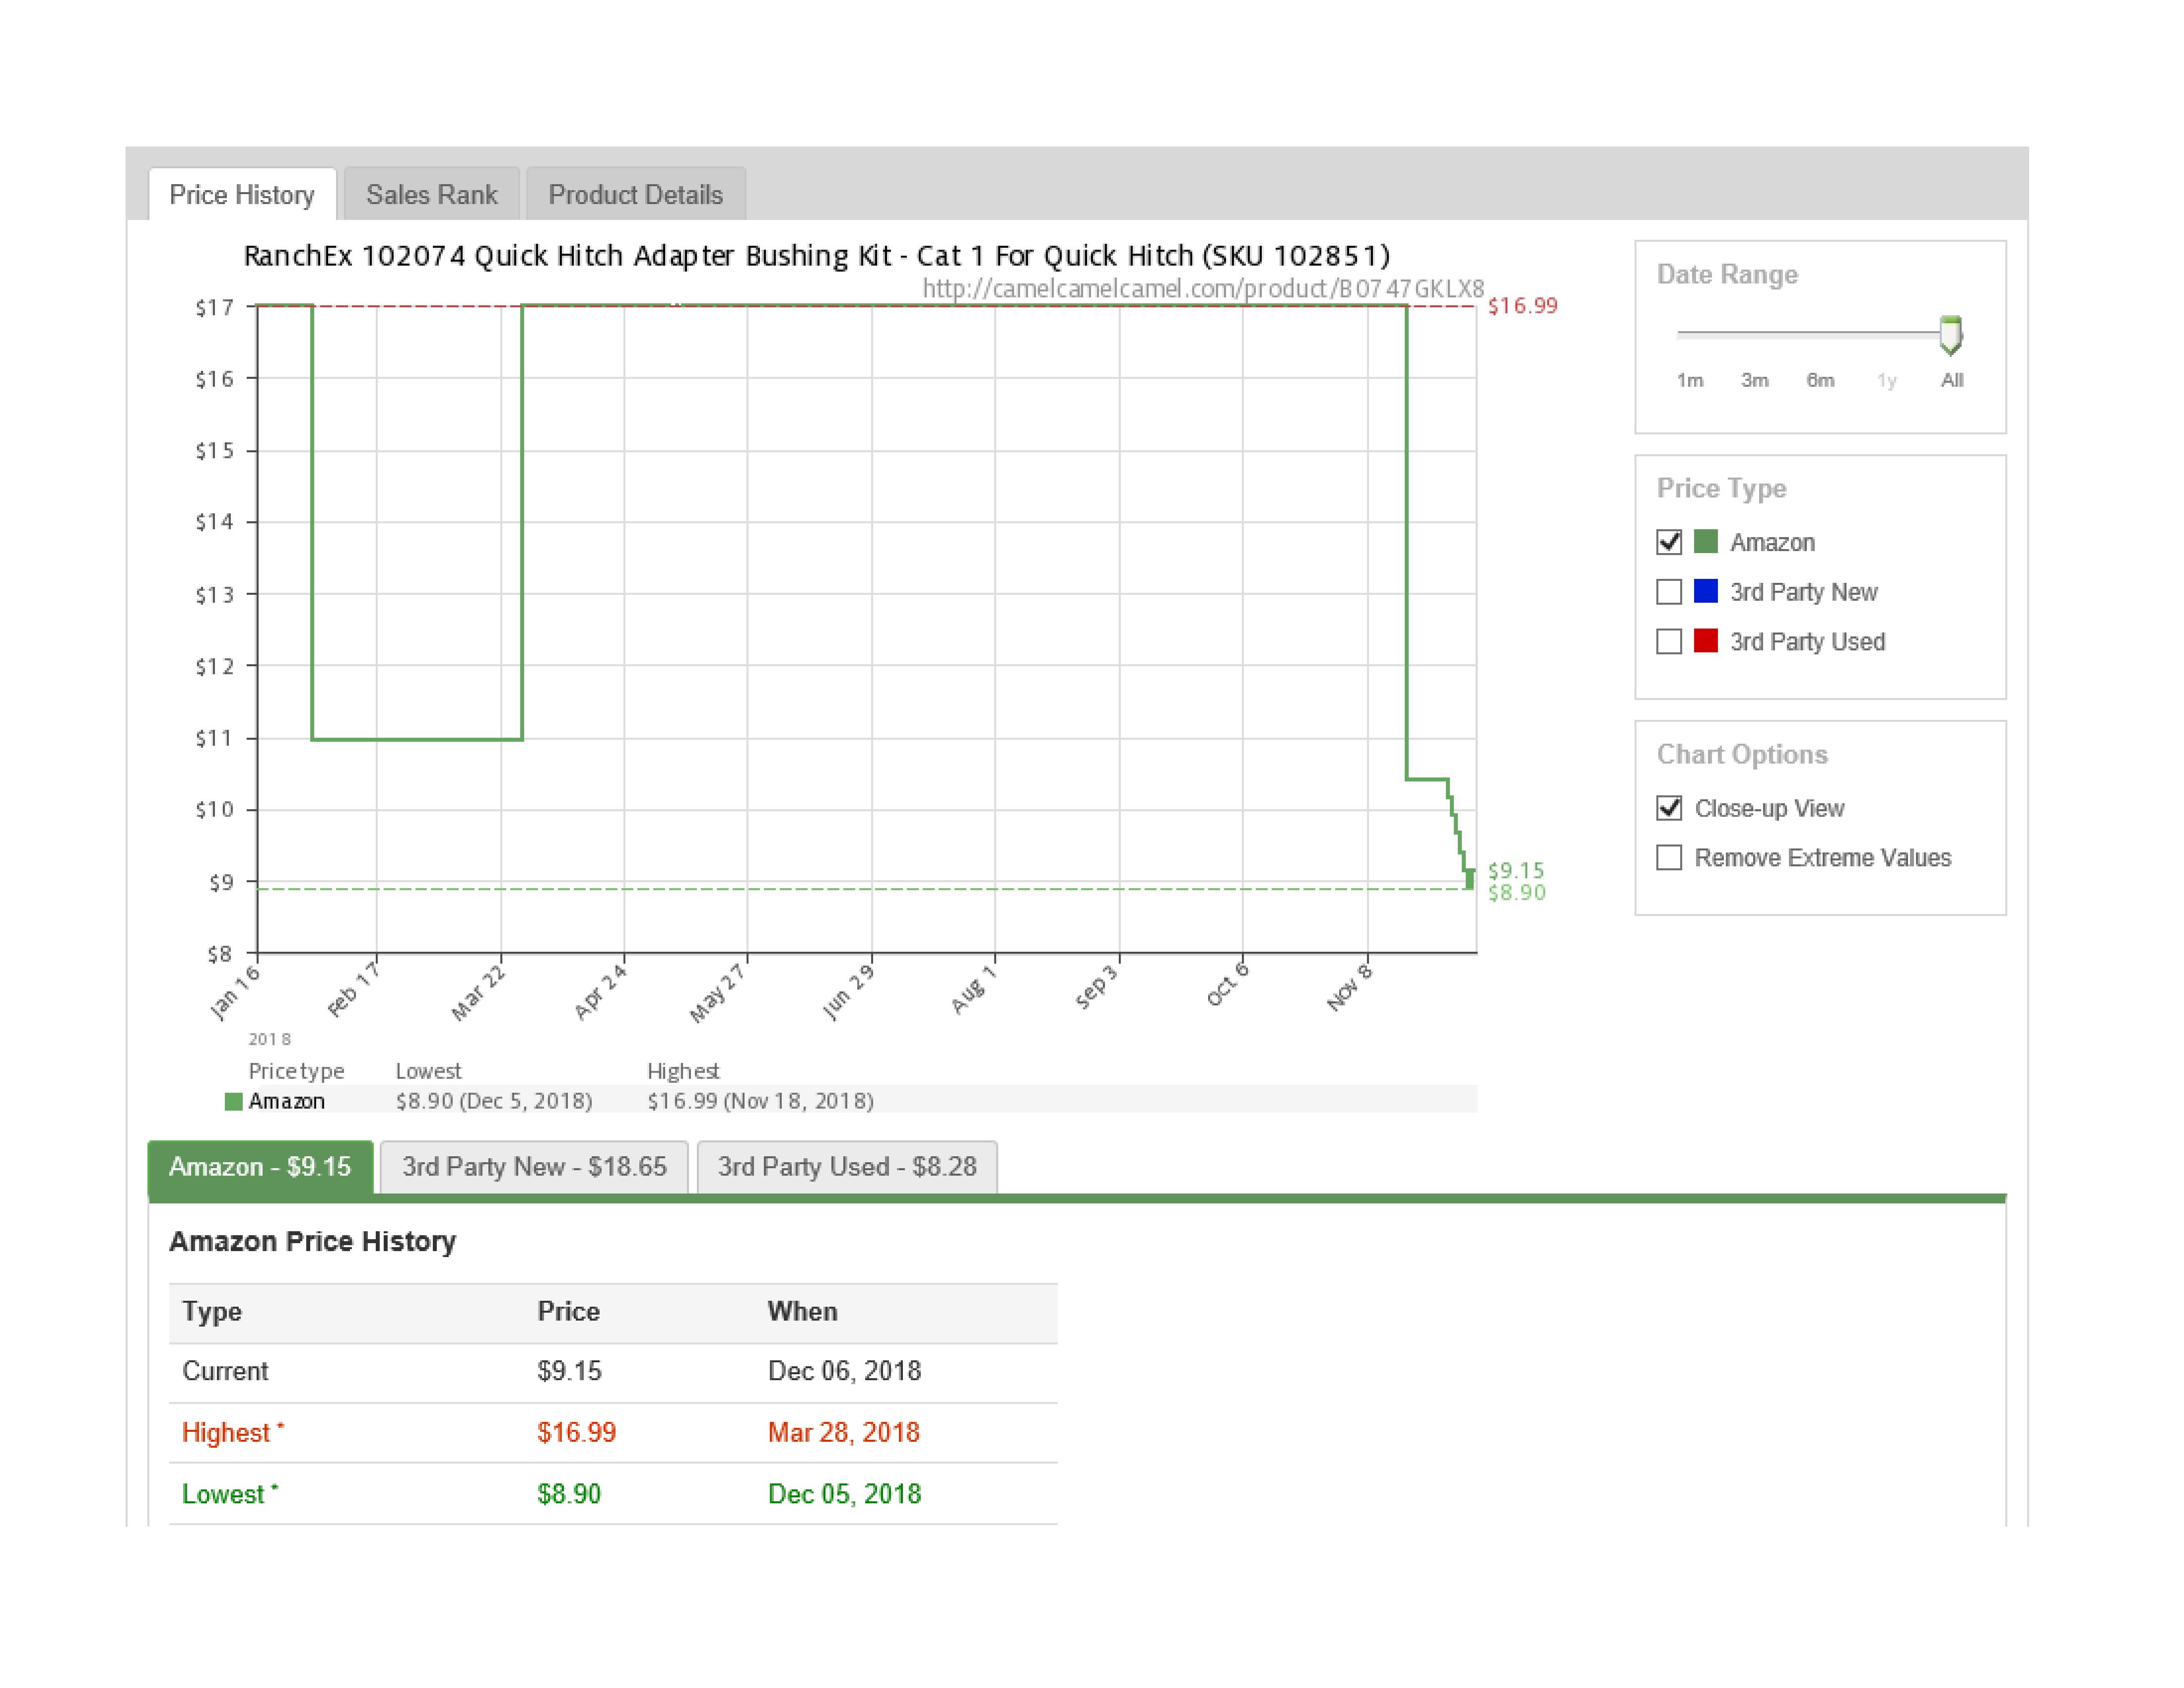Image resolution: width=2184 pixels, height=1688 pixels.
Task: Click the table price '$16.99' cell
Action: [576, 1433]
